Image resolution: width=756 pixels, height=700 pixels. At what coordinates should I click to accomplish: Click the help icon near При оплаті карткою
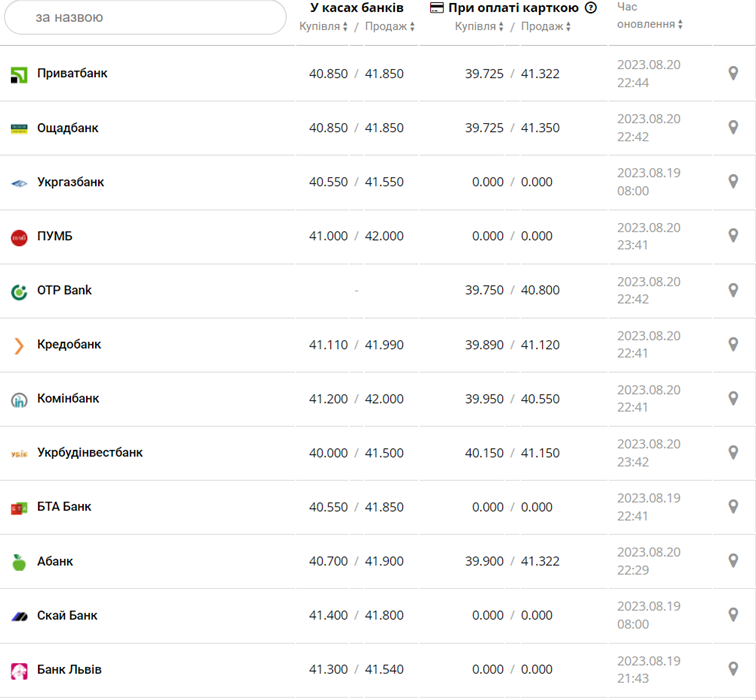click(x=591, y=8)
